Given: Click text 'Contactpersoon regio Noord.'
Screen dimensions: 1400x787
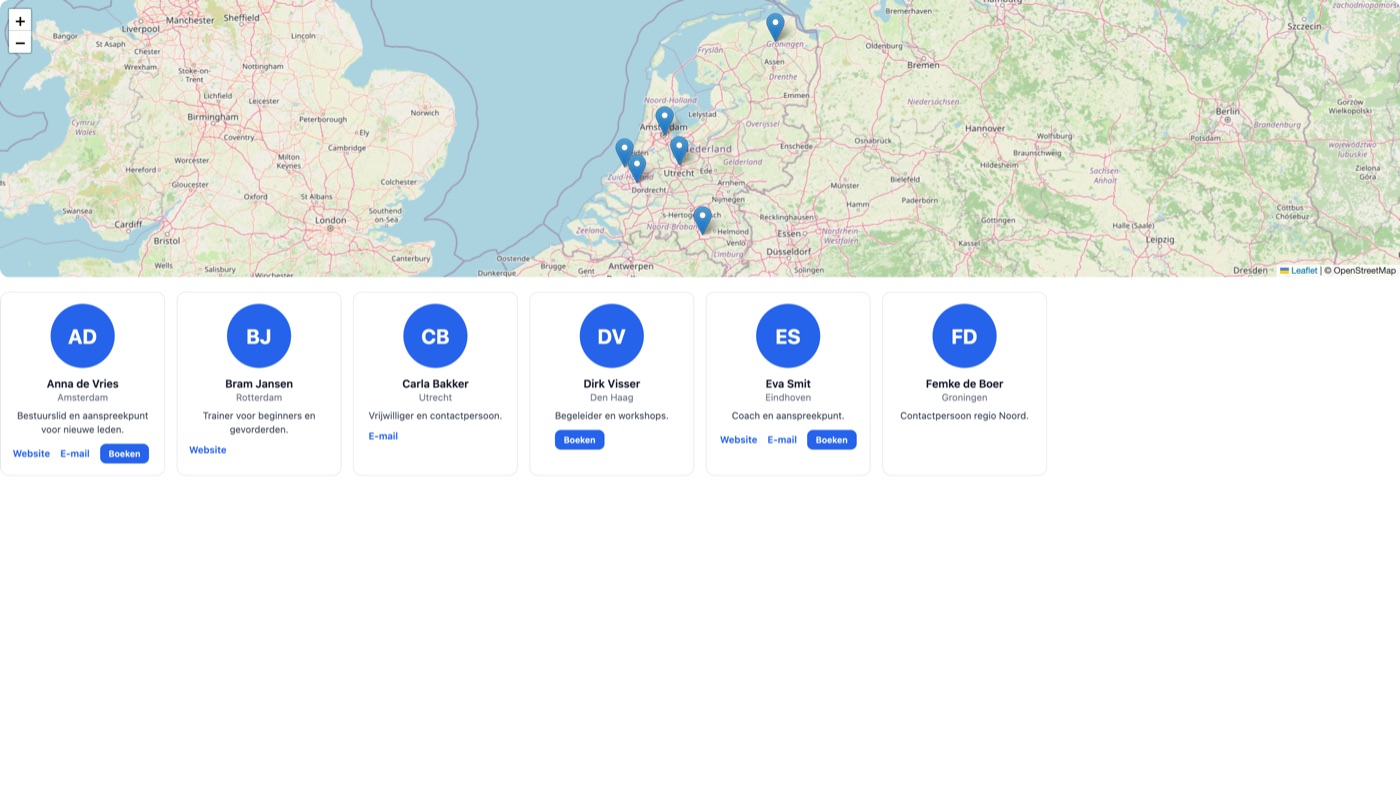Looking at the screenshot, I should coord(964,416).
